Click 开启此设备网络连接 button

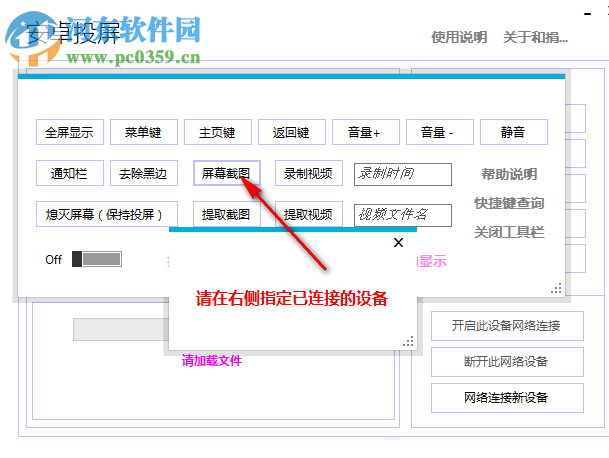pos(507,326)
